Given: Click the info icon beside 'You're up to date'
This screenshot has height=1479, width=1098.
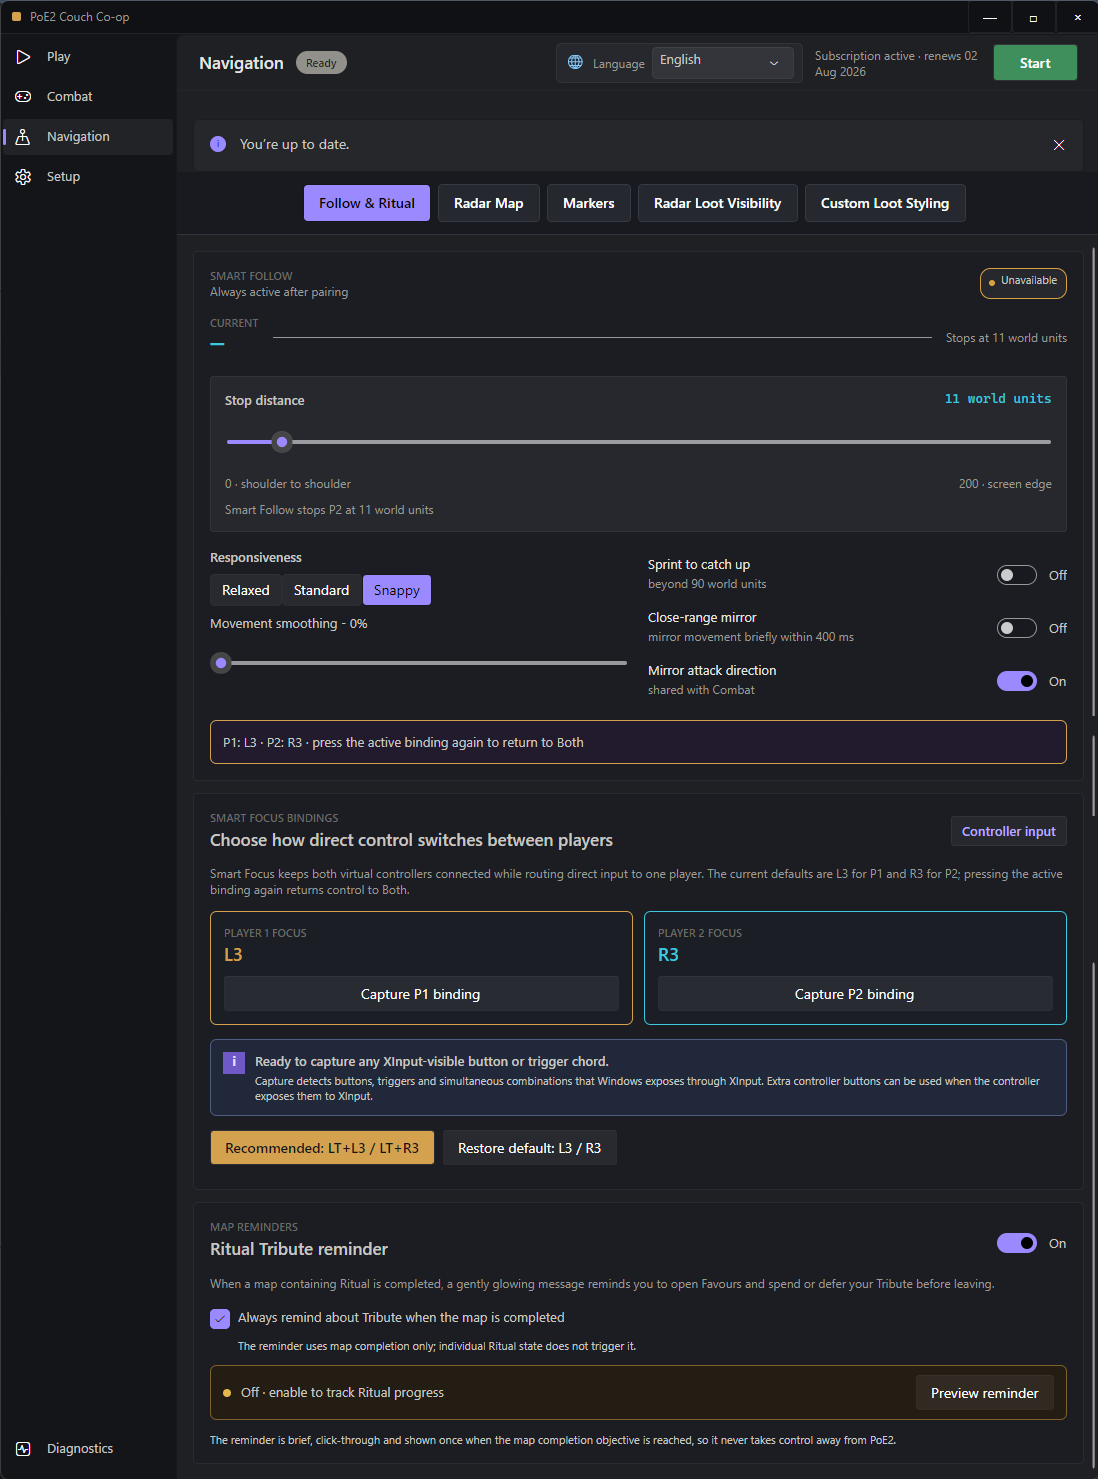Looking at the screenshot, I should 218,144.
